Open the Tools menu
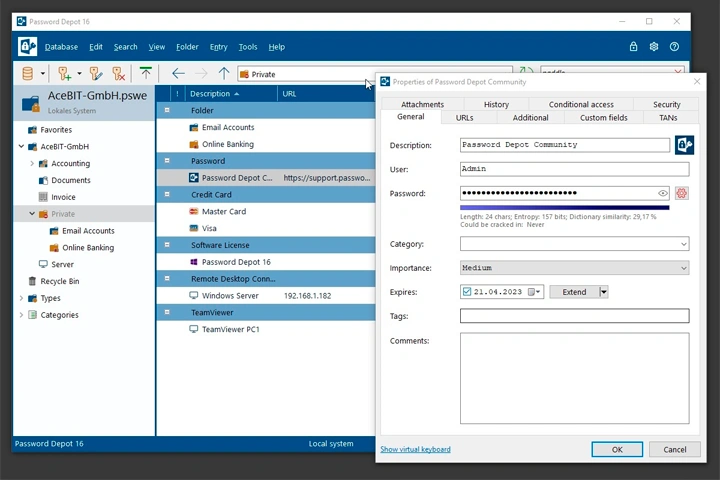Screen dimensions: 720x480 248,47
